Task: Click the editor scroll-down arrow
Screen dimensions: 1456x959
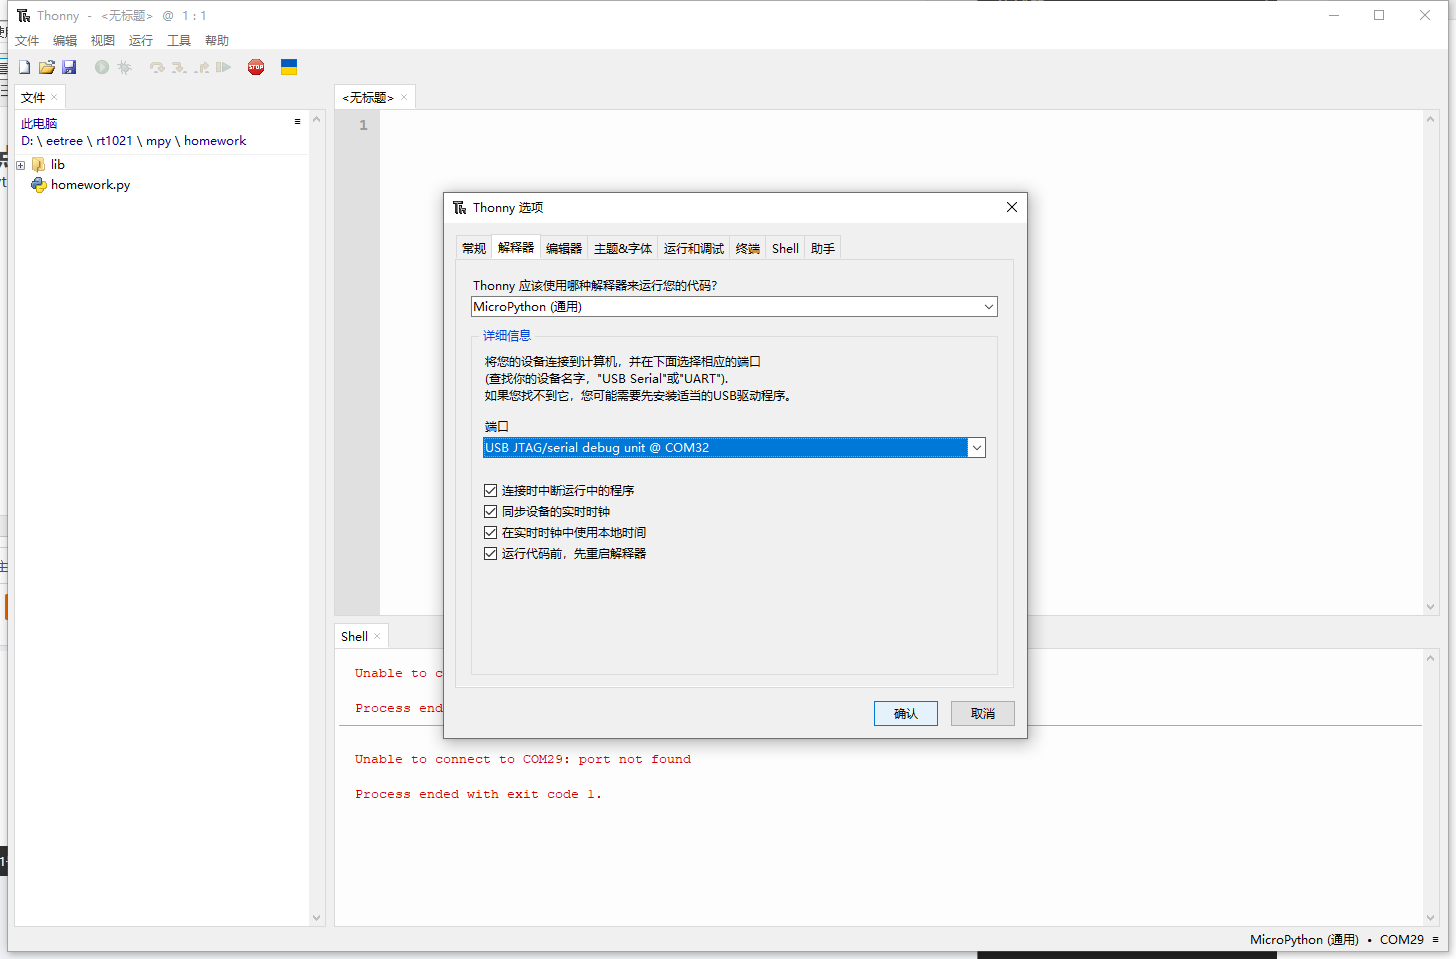Action: pyautogui.click(x=1430, y=607)
